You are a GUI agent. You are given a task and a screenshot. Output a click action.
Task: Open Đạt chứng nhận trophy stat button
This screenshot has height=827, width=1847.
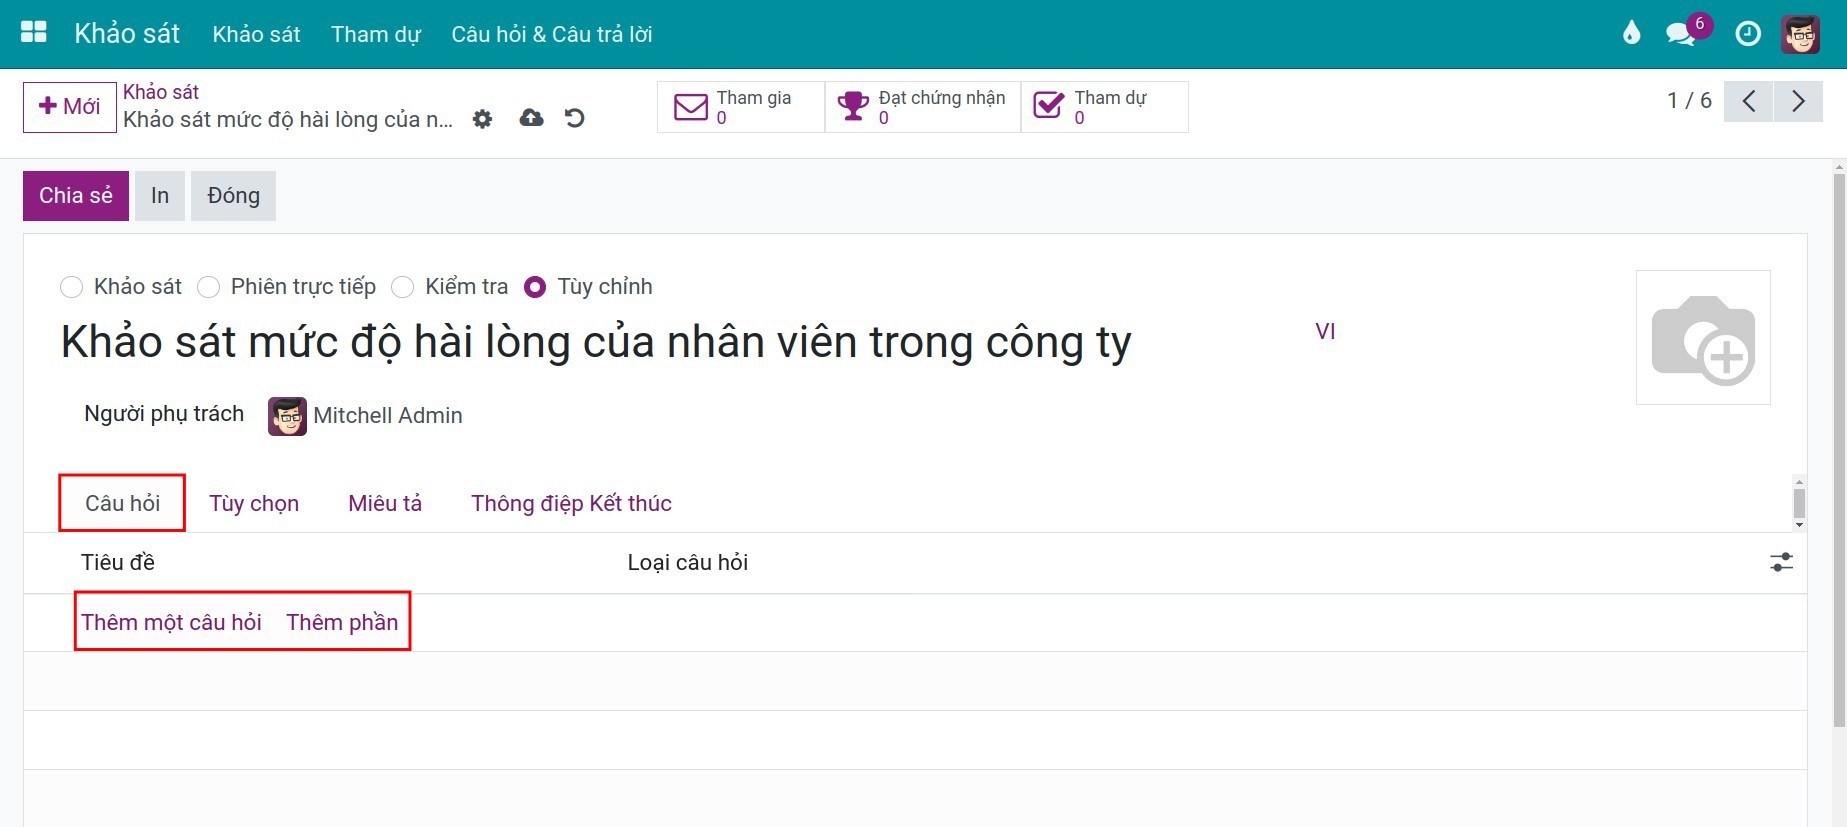(923, 107)
